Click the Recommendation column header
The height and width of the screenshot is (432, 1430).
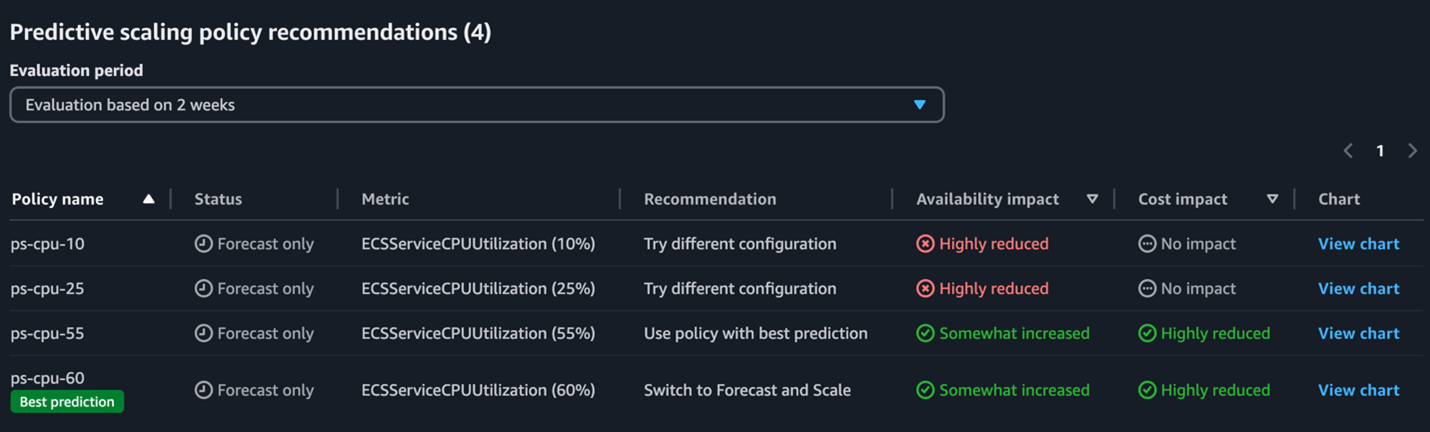click(x=709, y=199)
